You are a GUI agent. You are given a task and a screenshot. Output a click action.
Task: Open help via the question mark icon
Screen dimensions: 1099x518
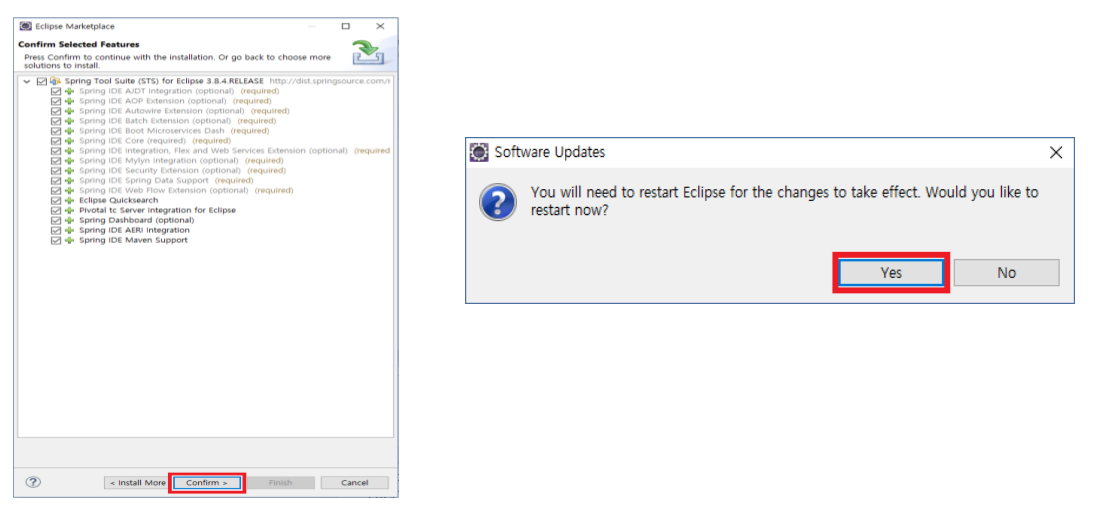pyautogui.click(x=33, y=482)
